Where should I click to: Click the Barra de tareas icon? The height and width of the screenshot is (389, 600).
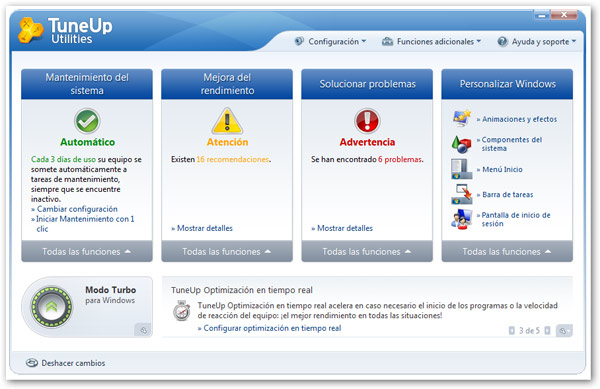[x=461, y=194]
